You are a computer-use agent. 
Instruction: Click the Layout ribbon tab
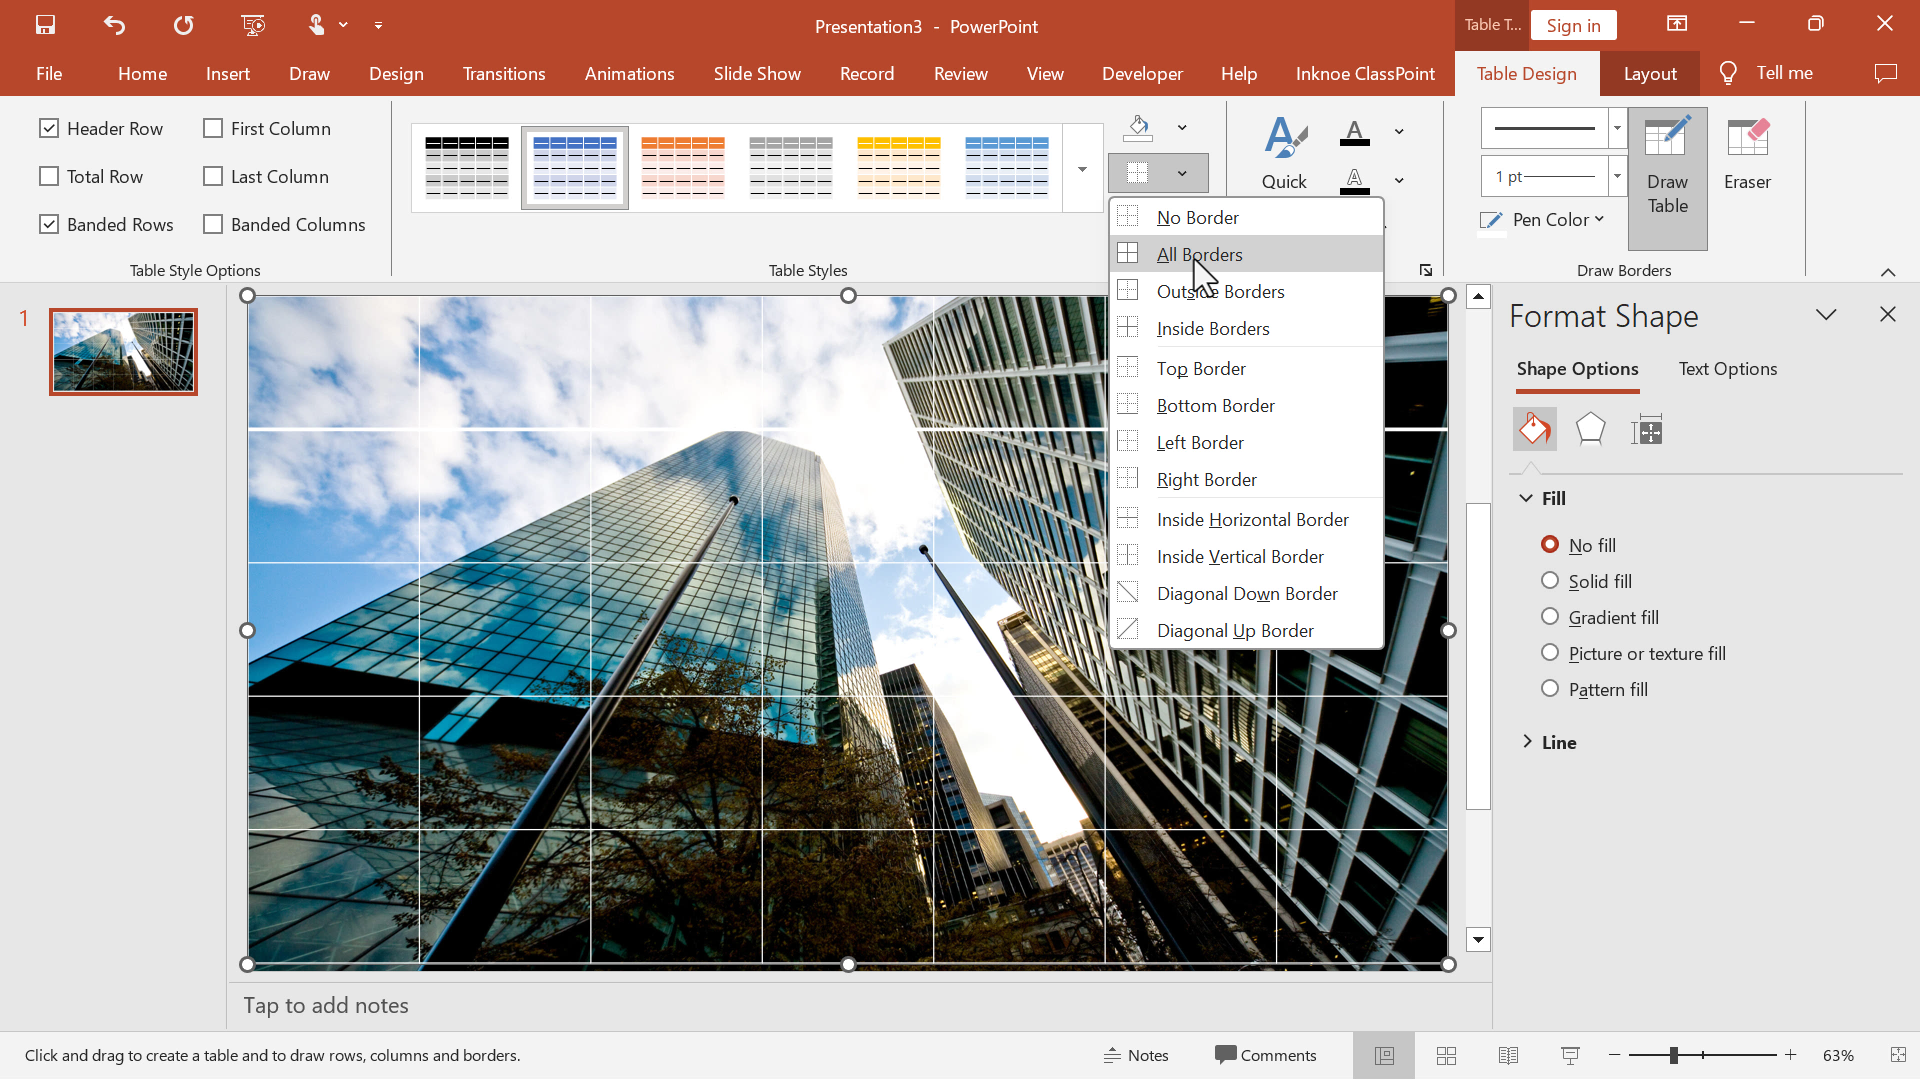tap(1650, 73)
